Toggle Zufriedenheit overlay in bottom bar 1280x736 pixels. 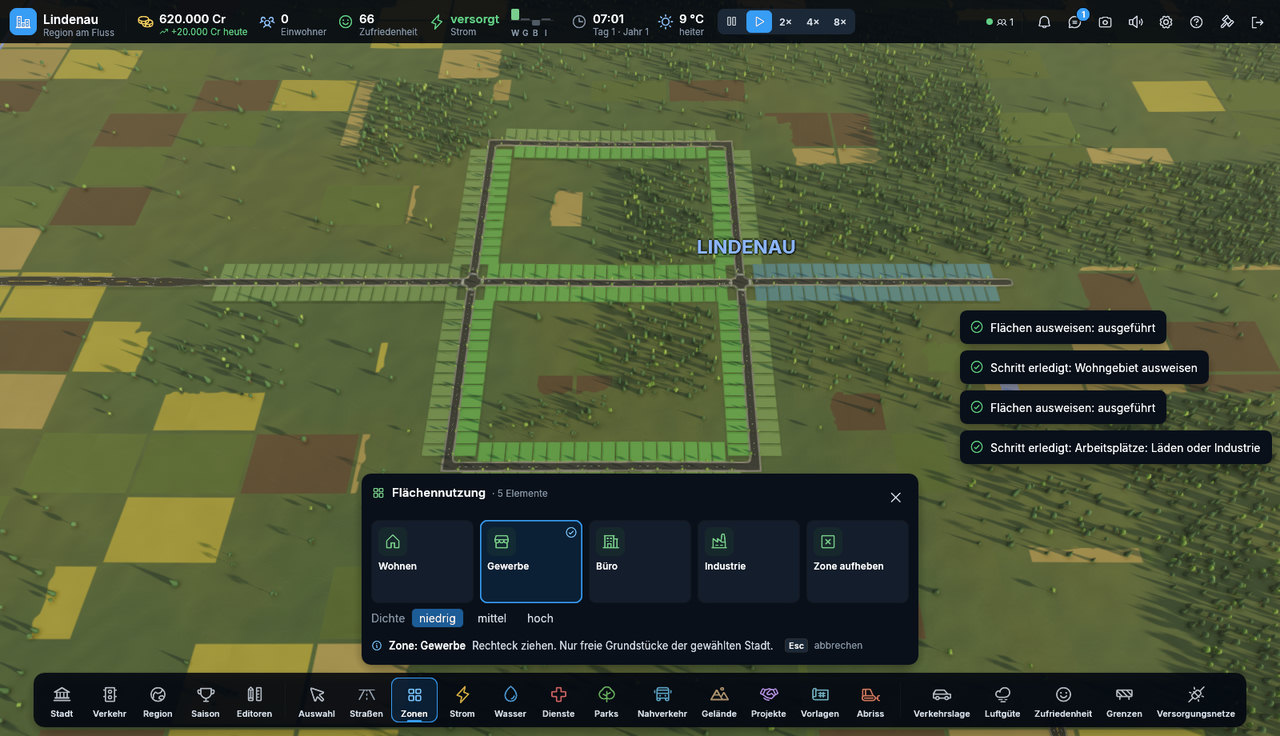pyautogui.click(x=1063, y=700)
